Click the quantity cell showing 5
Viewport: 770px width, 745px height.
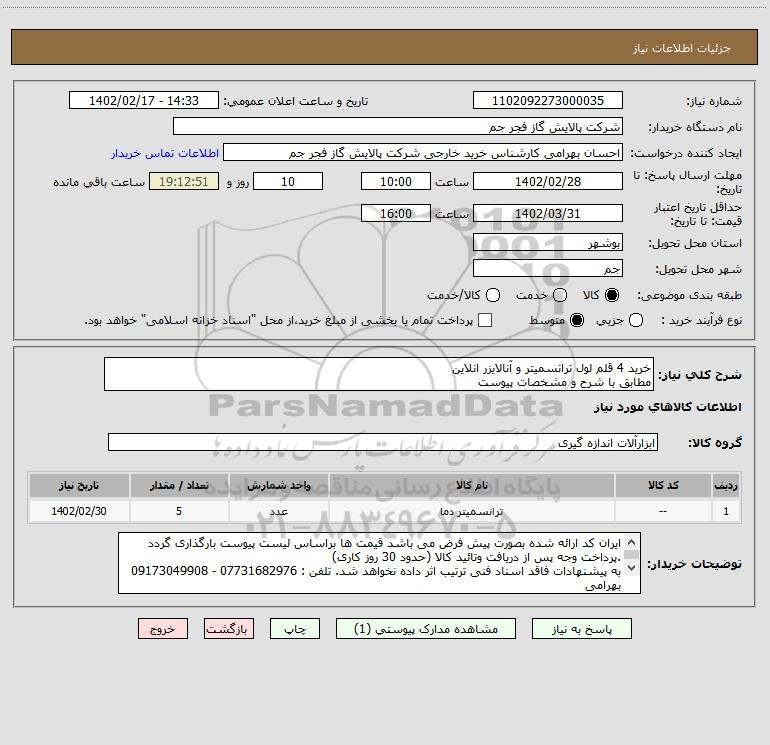coord(179,511)
